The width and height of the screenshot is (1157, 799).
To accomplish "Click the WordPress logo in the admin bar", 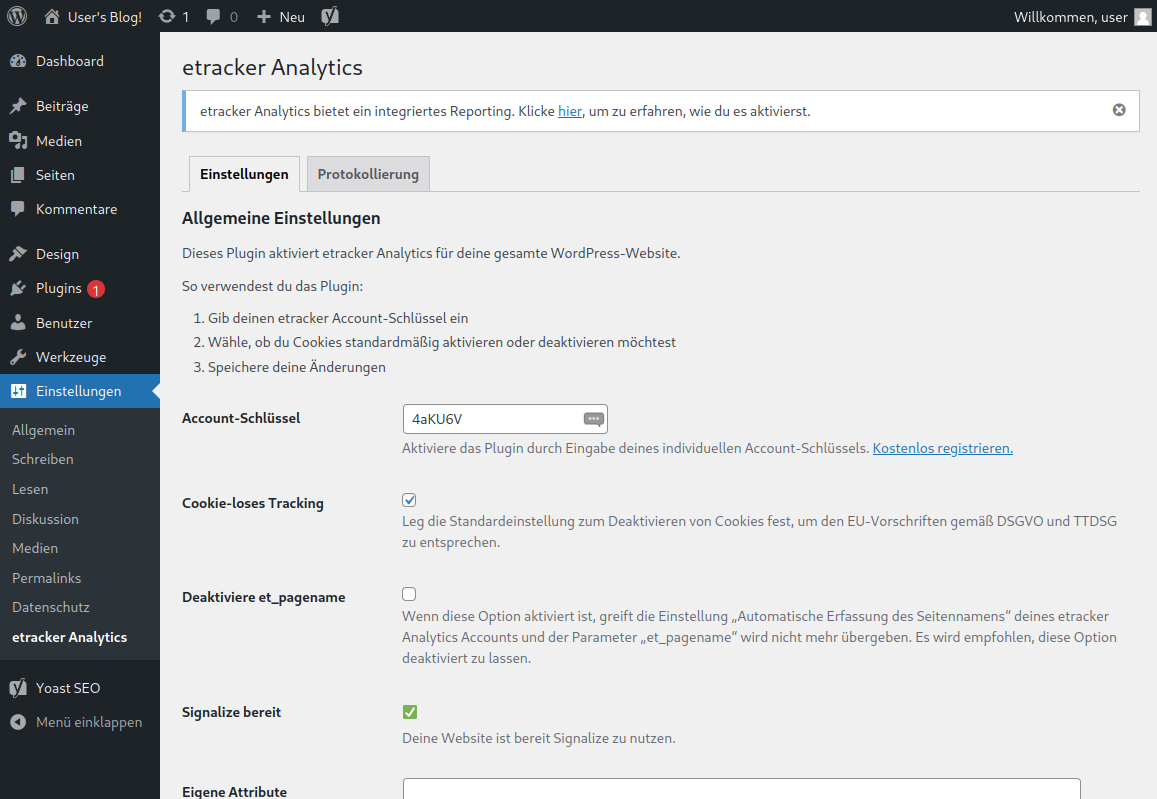I will click(16, 15).
